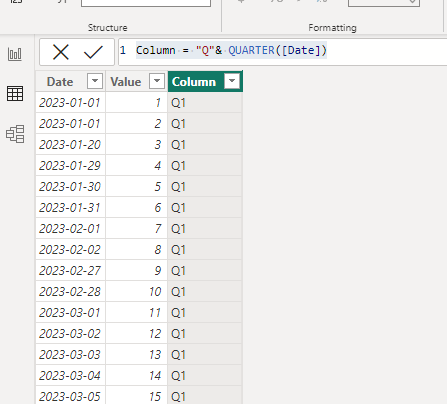The image size is (447, 404).
Task: Open the Report view icon
Action: [x=15, y=54]
